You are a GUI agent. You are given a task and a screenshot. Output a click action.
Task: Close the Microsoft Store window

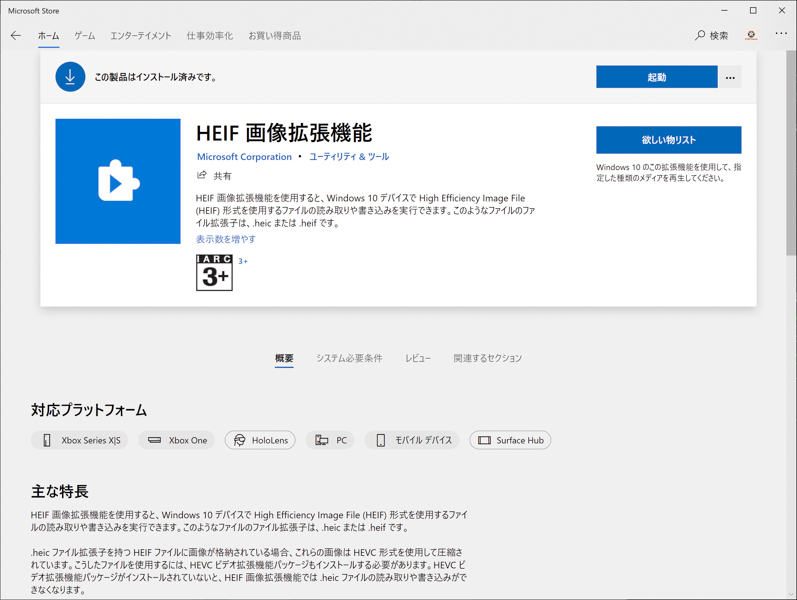[x=781, y=10]
